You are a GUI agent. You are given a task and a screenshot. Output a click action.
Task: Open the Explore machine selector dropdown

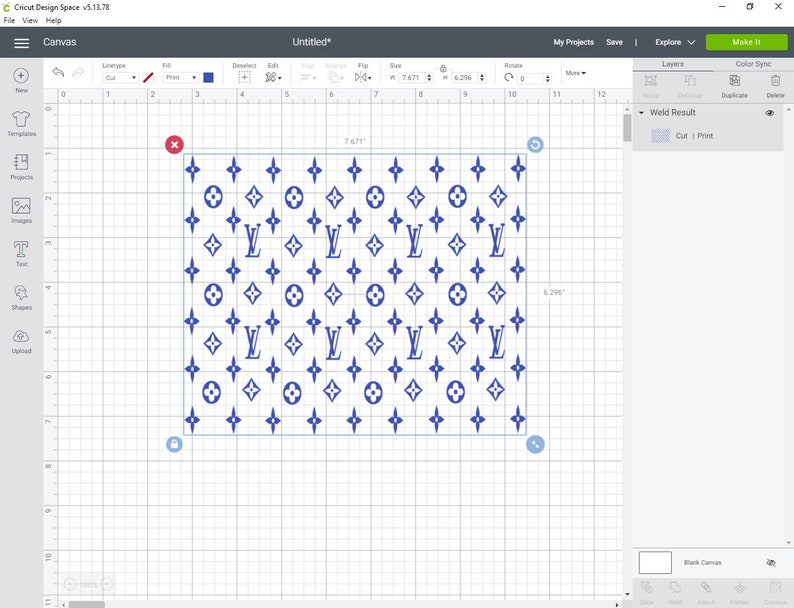click(x=674, y=42)
